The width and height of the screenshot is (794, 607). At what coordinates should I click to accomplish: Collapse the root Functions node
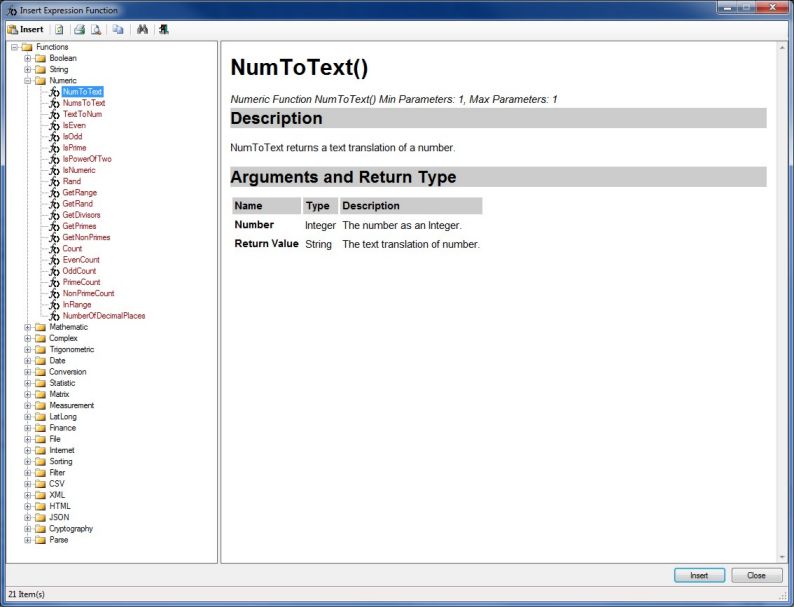pos(14,47)
